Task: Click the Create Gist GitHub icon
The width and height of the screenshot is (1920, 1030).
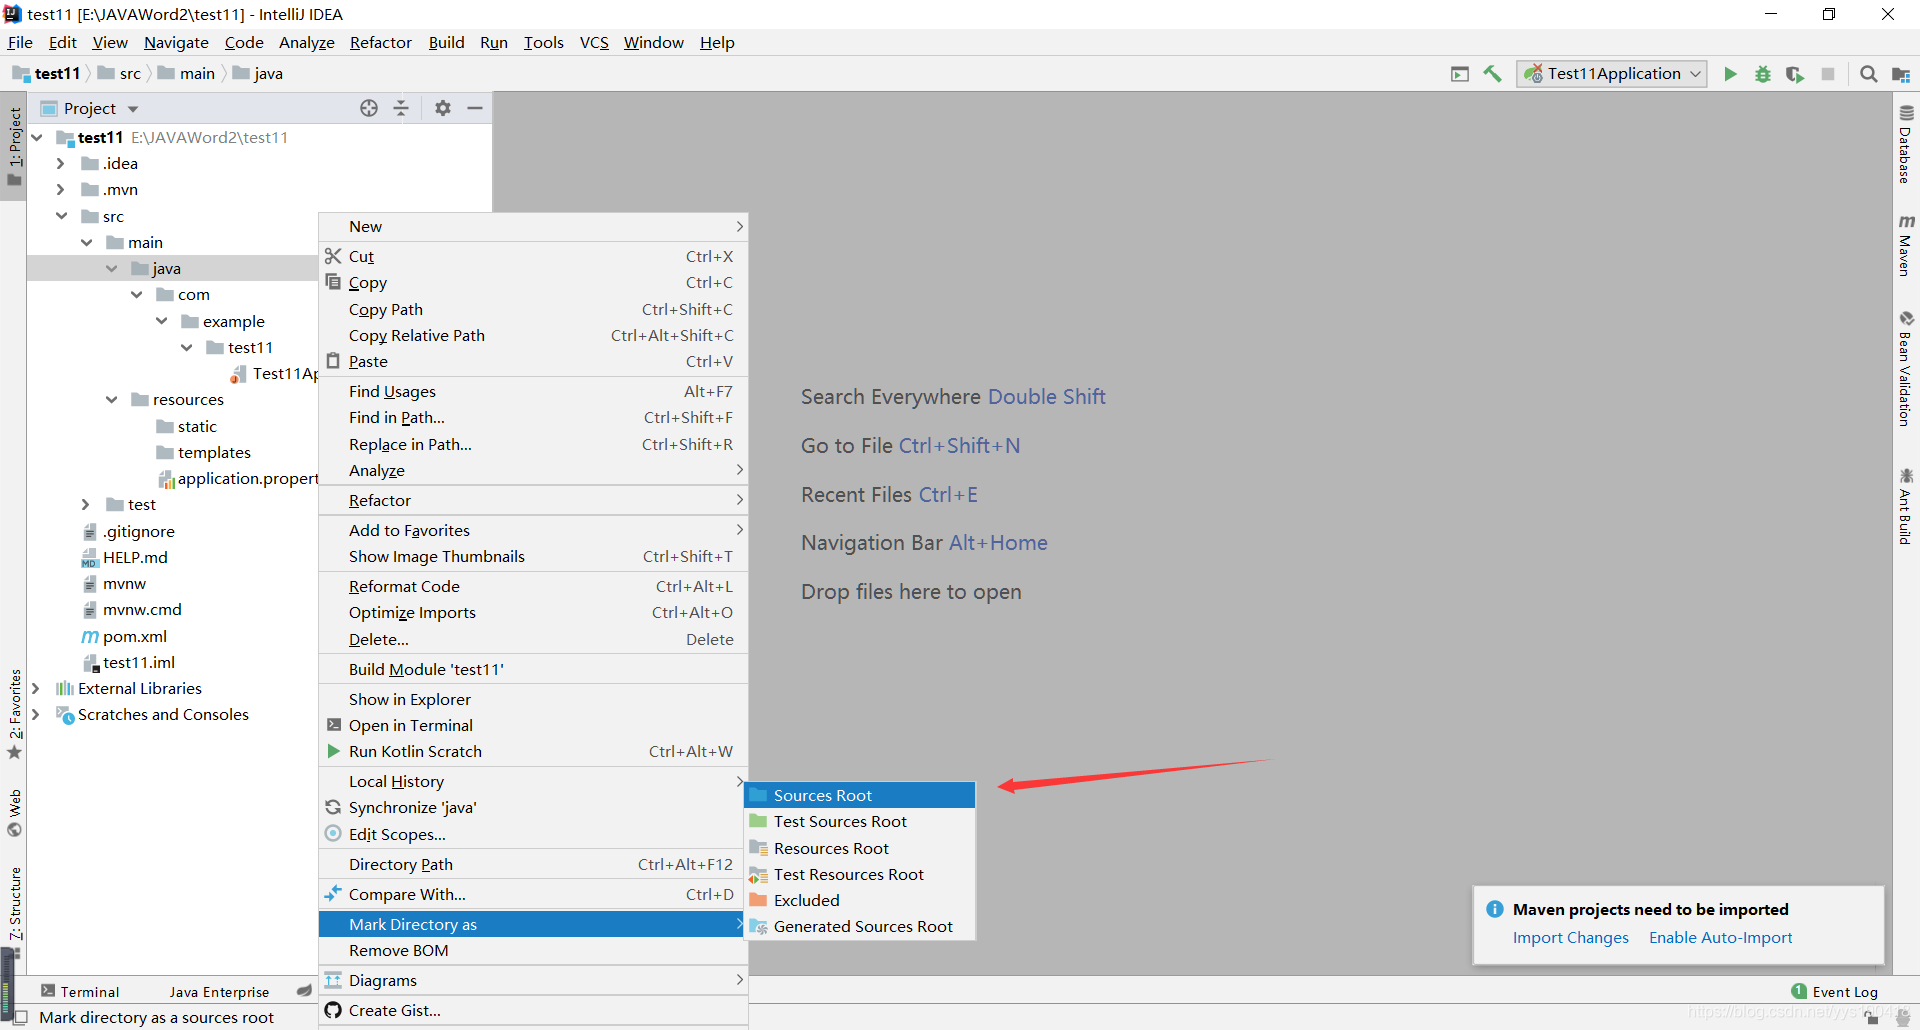Action: (333, 1010)
